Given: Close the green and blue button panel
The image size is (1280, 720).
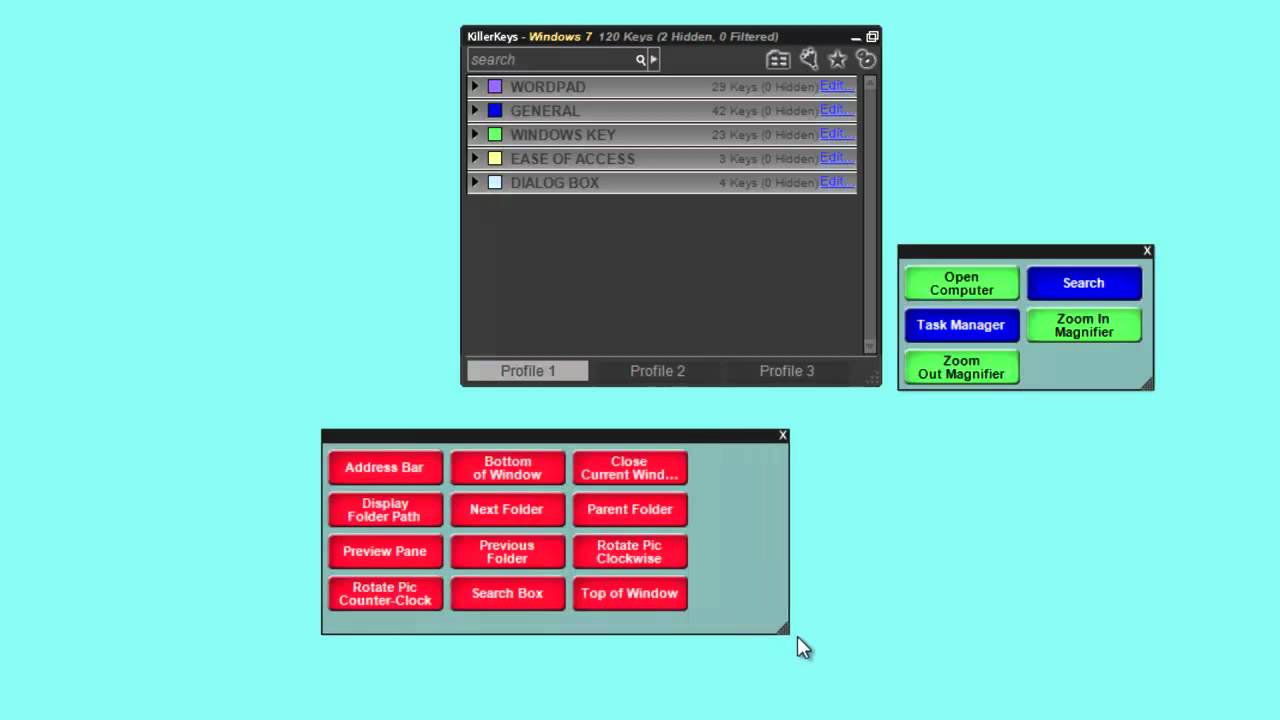Looking at the screenshot, I should pos(1147,251).
